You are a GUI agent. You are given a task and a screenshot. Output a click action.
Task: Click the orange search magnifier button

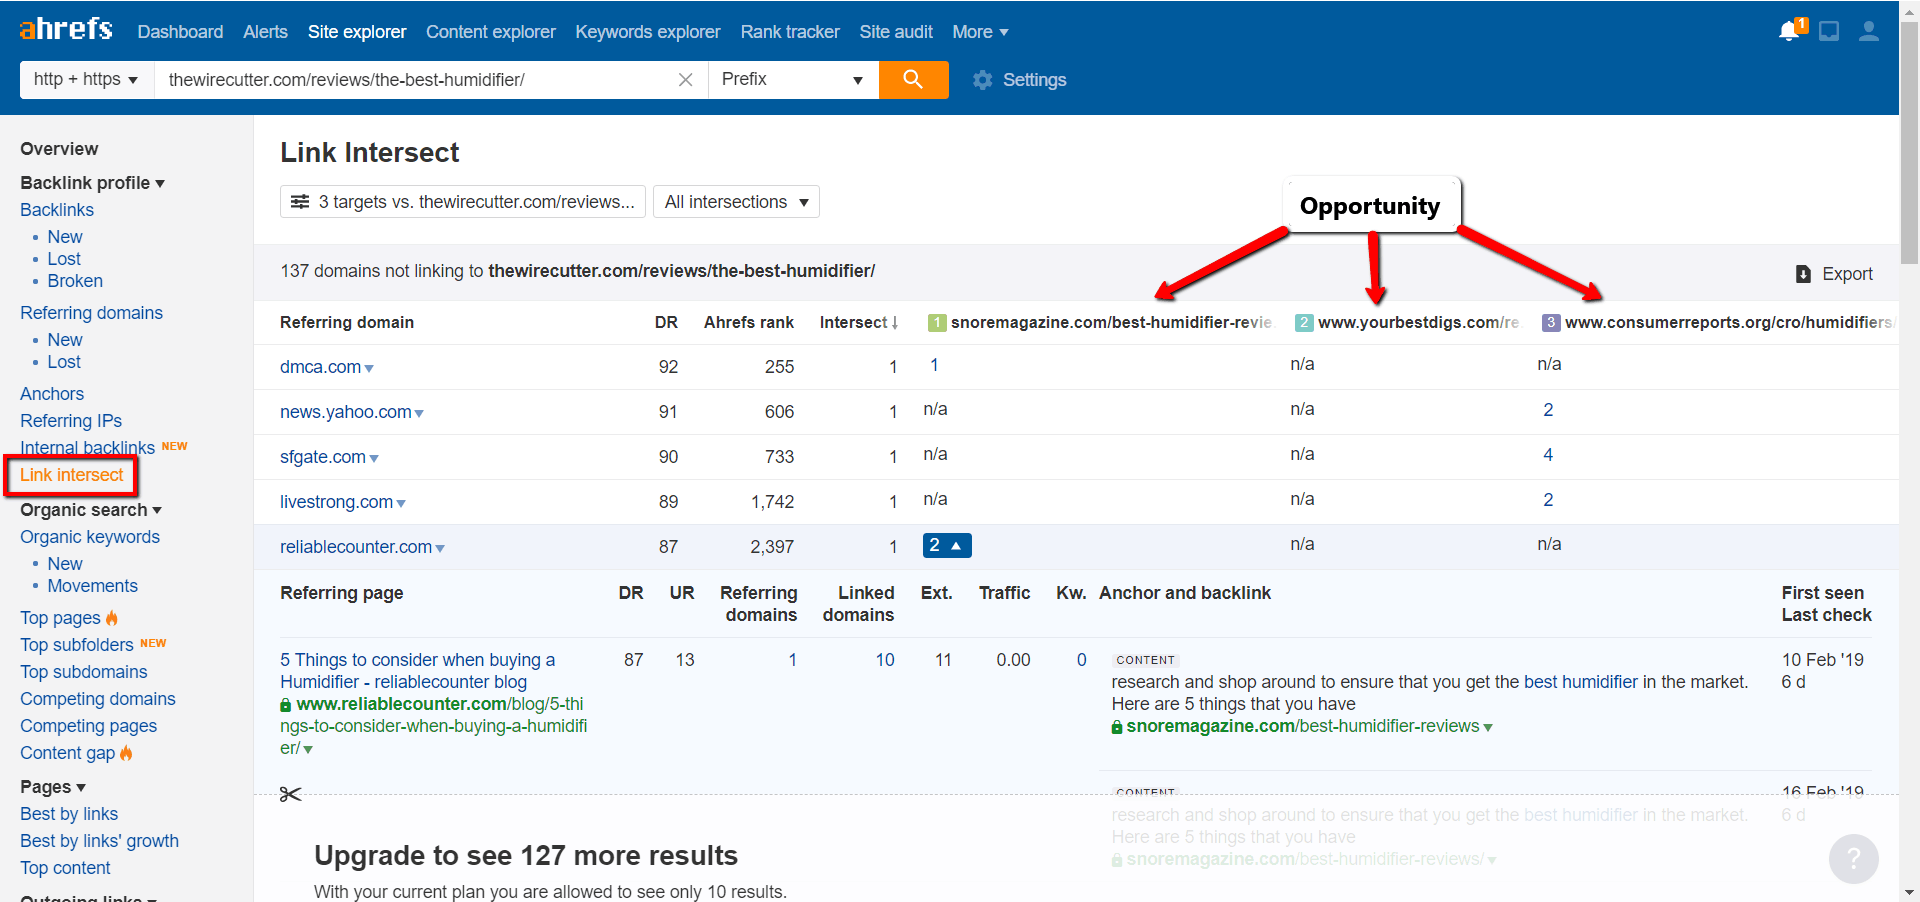click(913, 79)
